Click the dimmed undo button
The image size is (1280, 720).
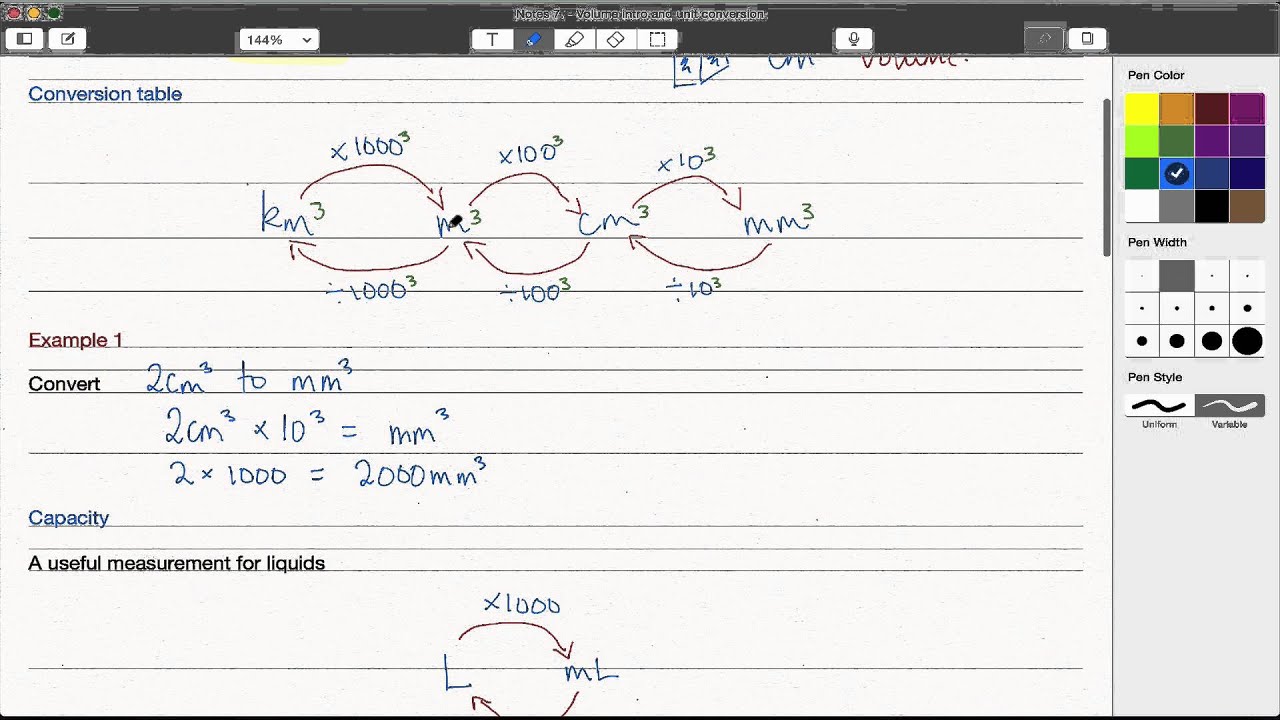pyautogui.click(x=1045, y=39)
